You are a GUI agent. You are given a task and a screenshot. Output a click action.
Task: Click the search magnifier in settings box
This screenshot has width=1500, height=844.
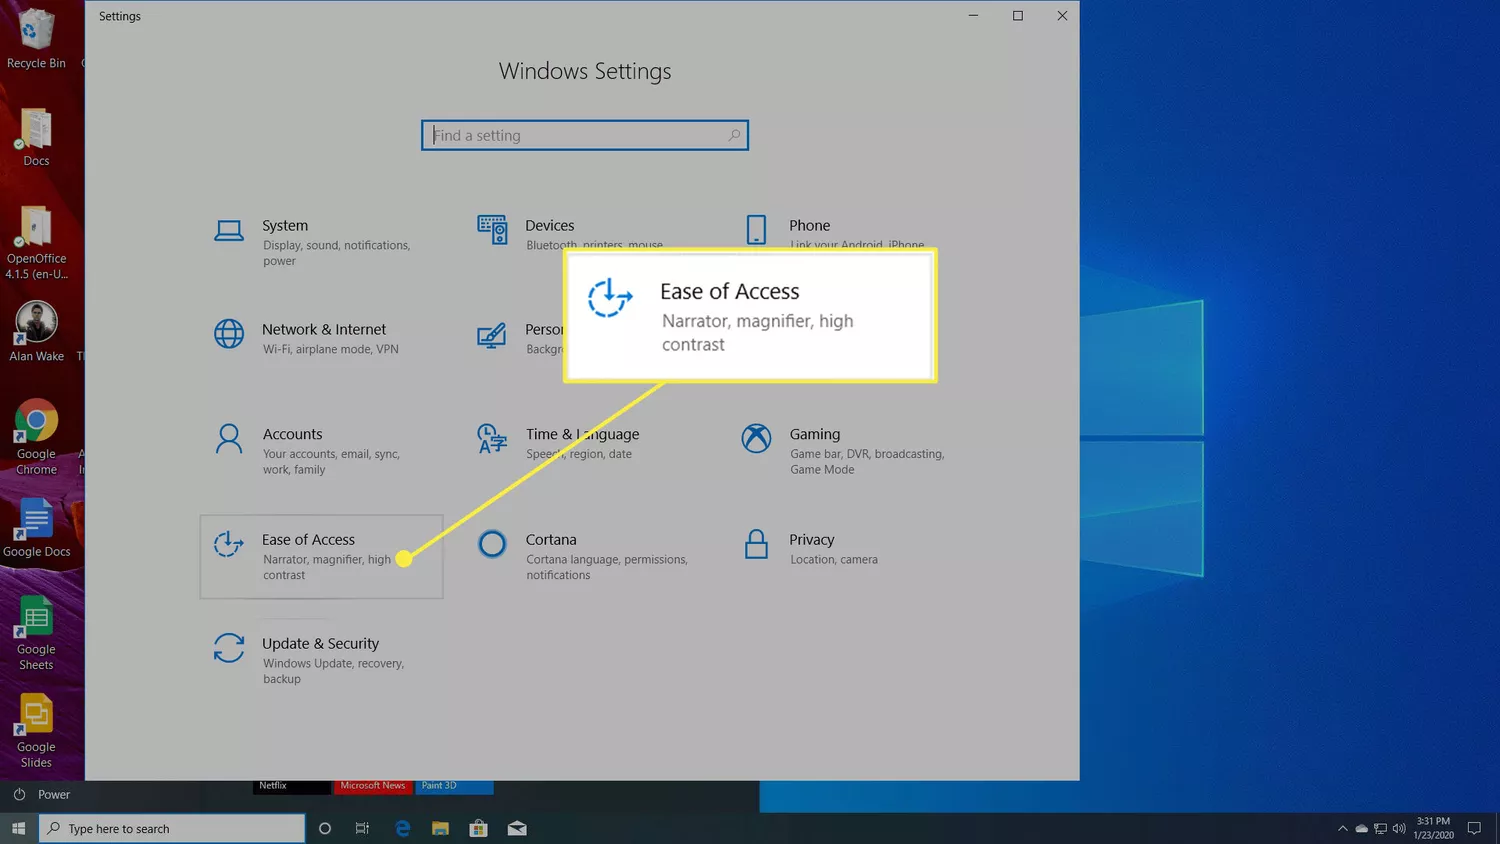click(734, 135)
